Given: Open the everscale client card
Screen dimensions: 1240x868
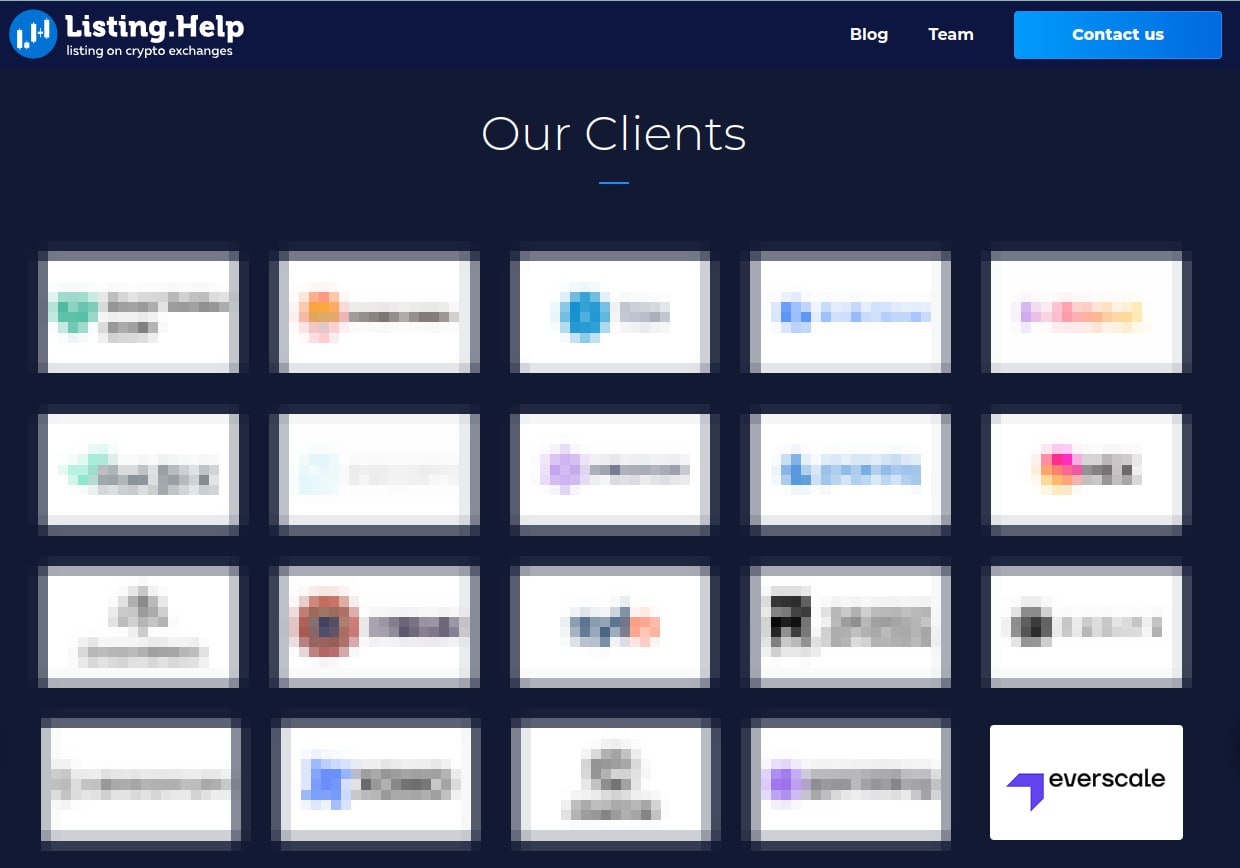Looking at the screenshot, I should (x=1086, y=782).
